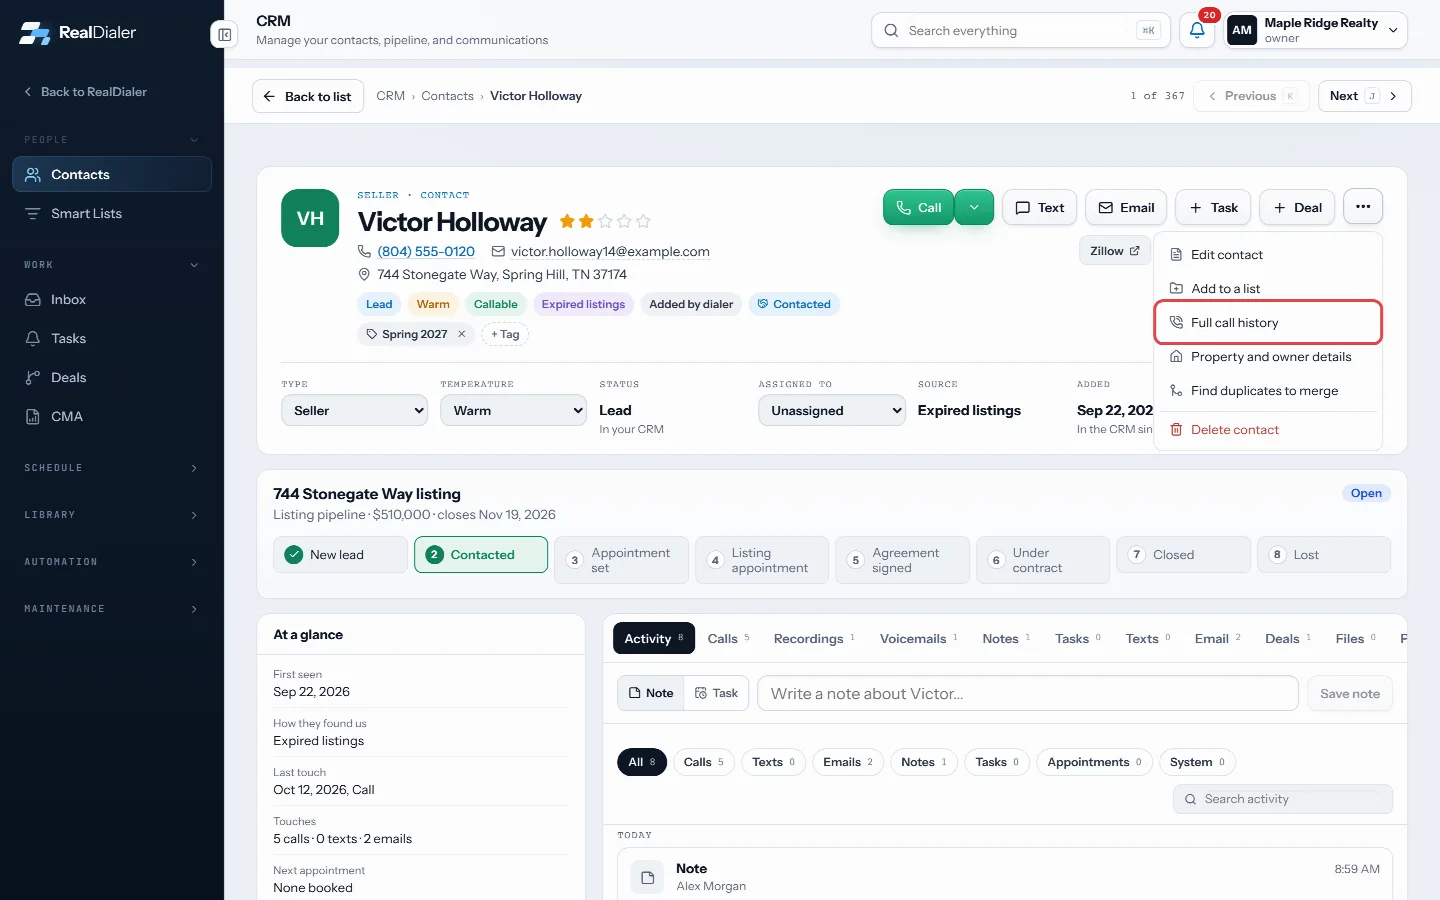Collapse the sidebar panel toggle icon
This screenshot has height=900, width=1440.
click(224, 35)
